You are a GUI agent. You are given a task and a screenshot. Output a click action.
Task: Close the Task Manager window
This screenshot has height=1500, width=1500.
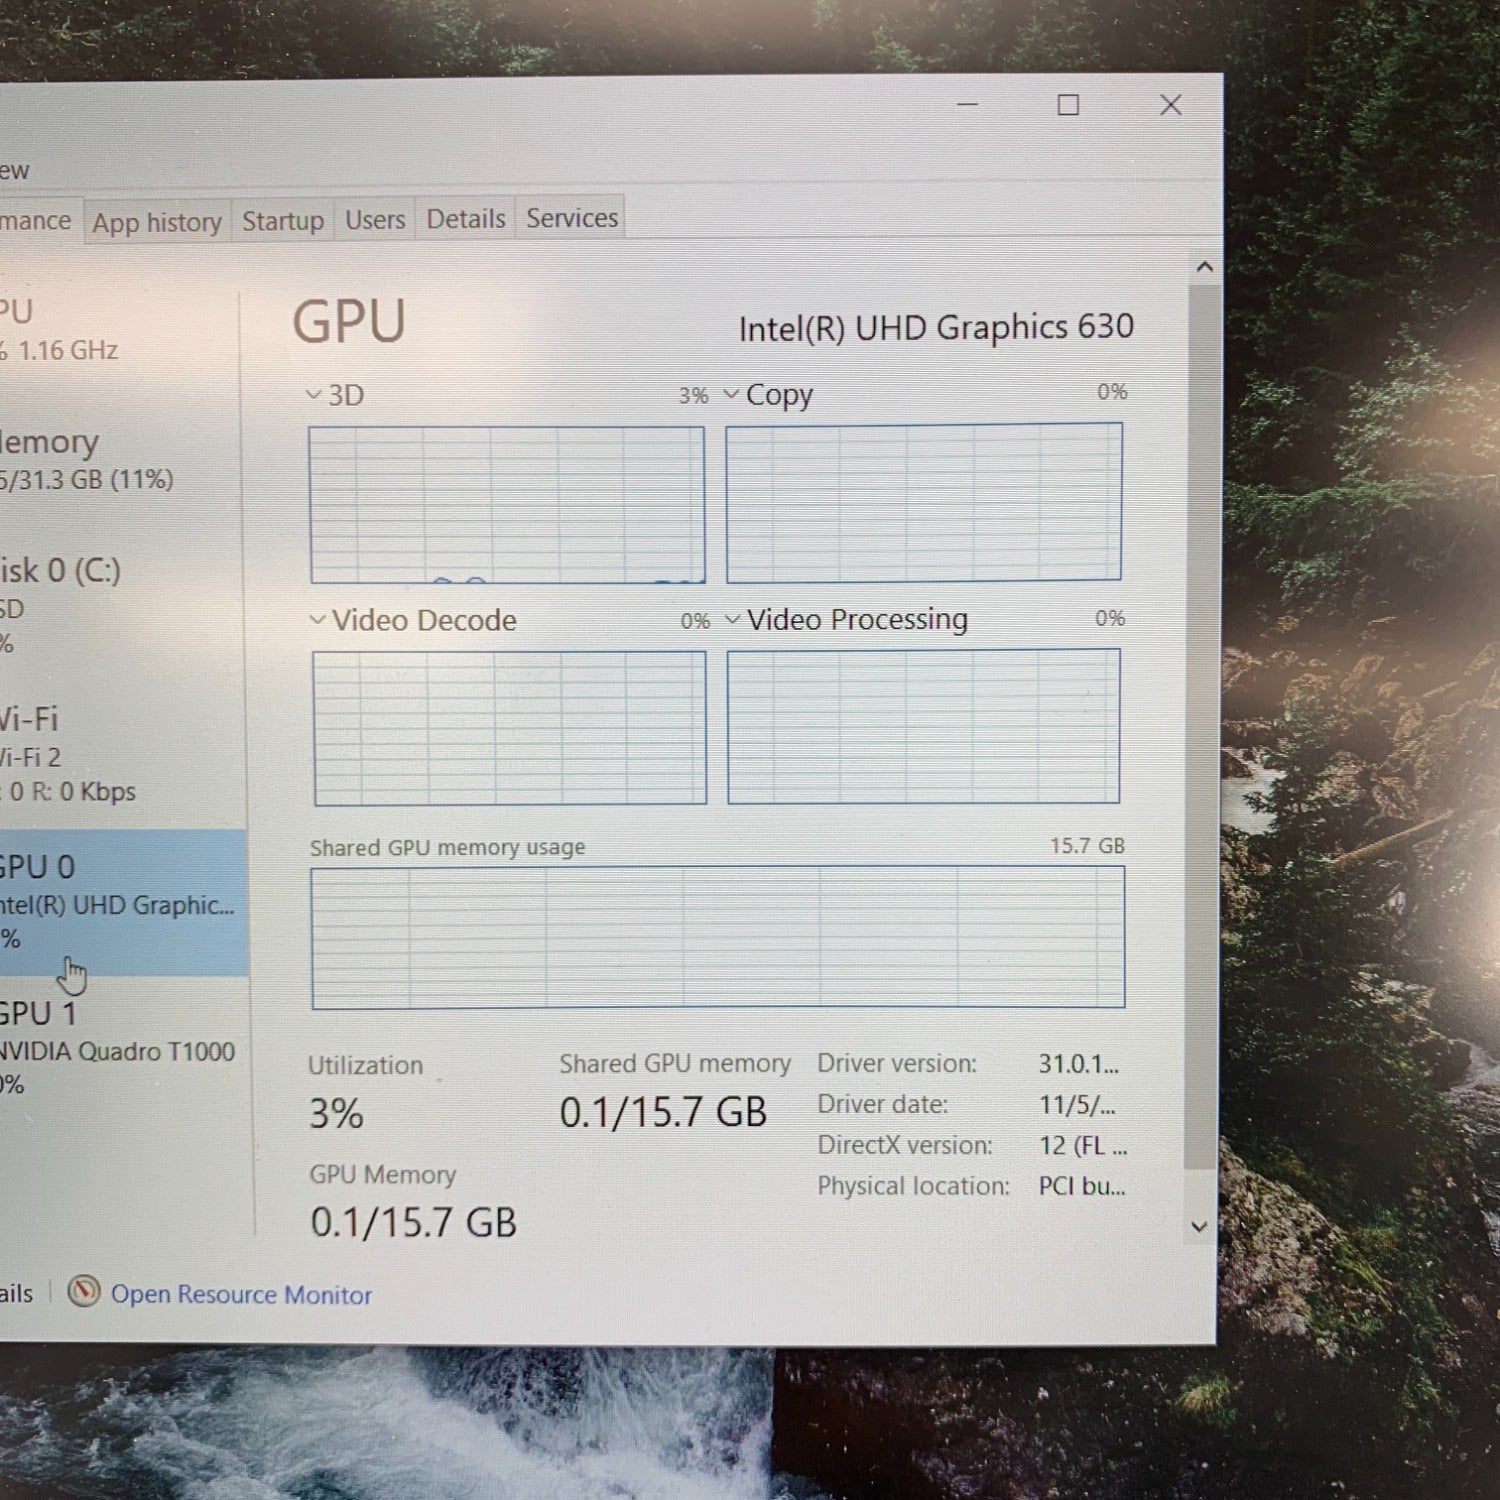(x=1171, y=105)
